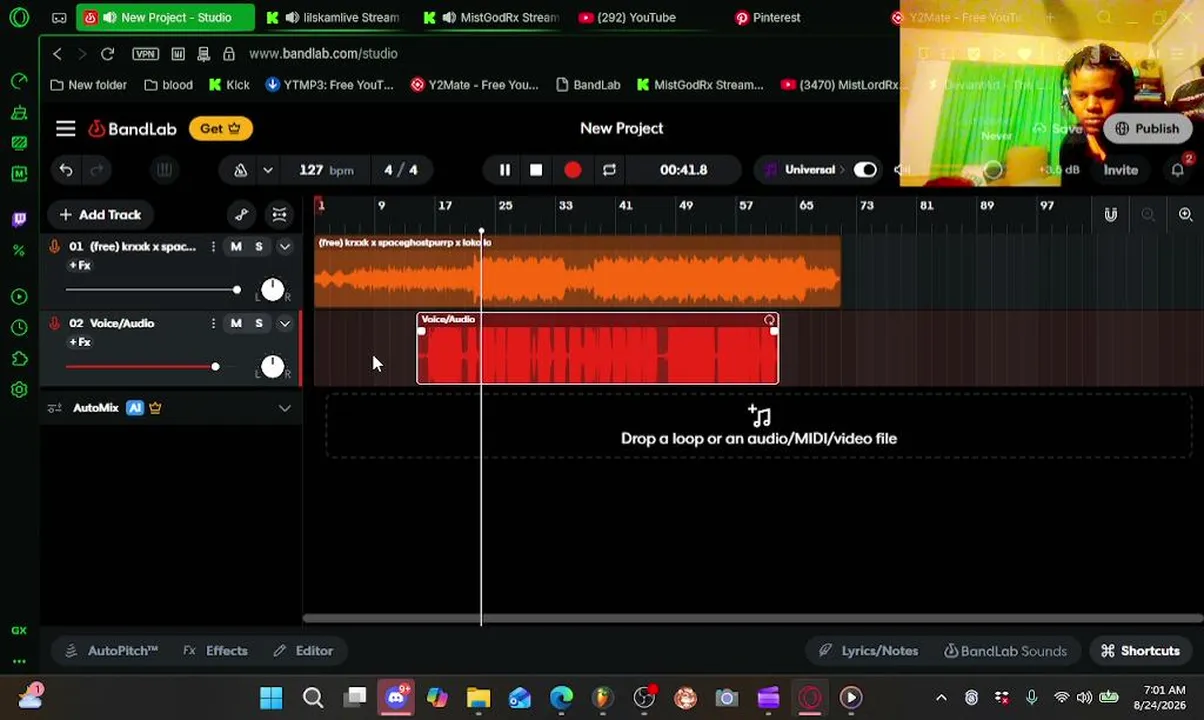The width and height of the screenshot is (1204, 720).
Task: Solo track 01
Action: pos(259,246)
